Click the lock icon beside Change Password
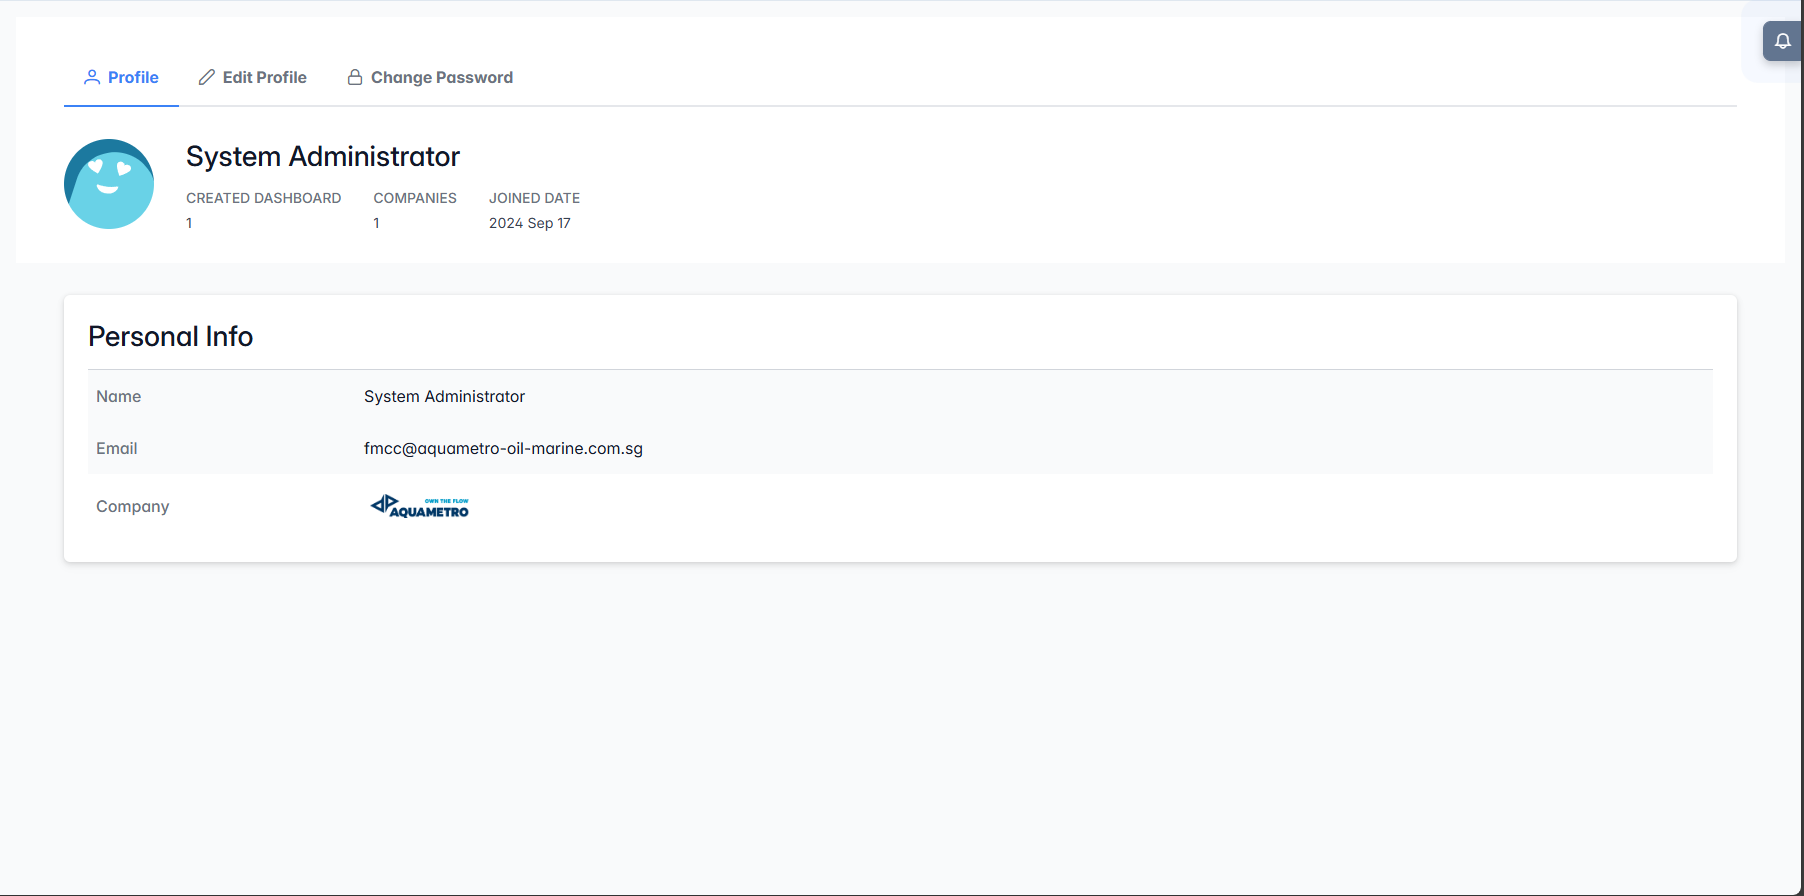The height and width of the screenshot is (896, 1804). click(355, 77)
